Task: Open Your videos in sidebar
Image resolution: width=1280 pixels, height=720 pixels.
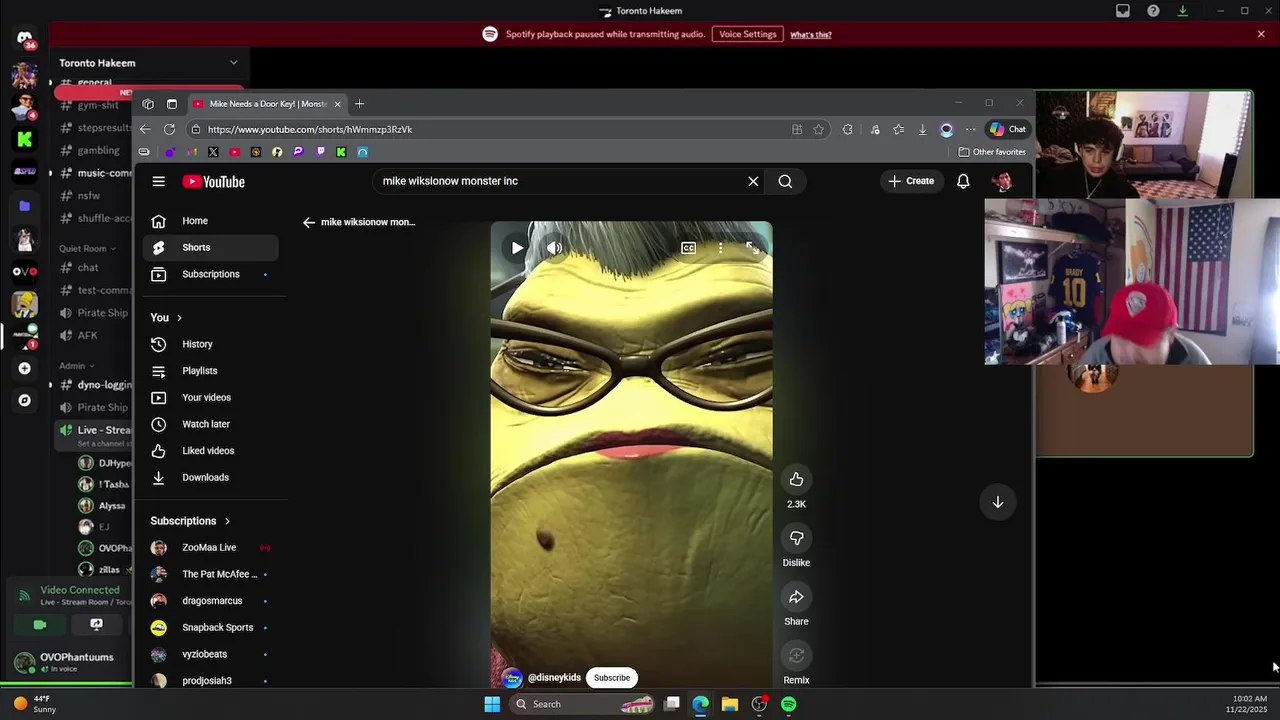Action: tap(211, 397)
